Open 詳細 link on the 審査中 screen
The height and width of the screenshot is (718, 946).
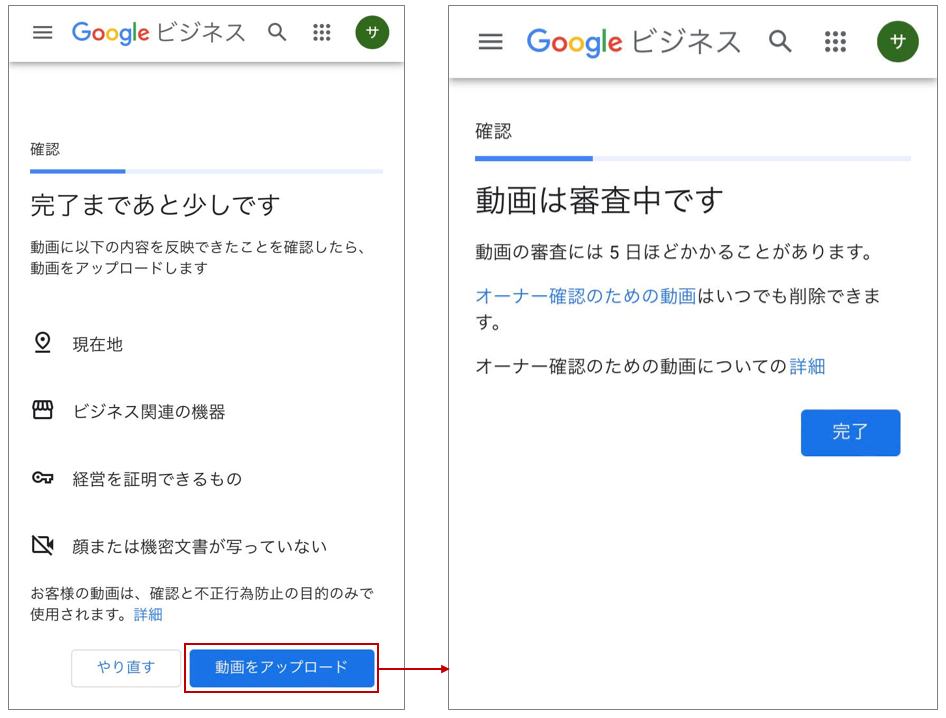[807, 366]
